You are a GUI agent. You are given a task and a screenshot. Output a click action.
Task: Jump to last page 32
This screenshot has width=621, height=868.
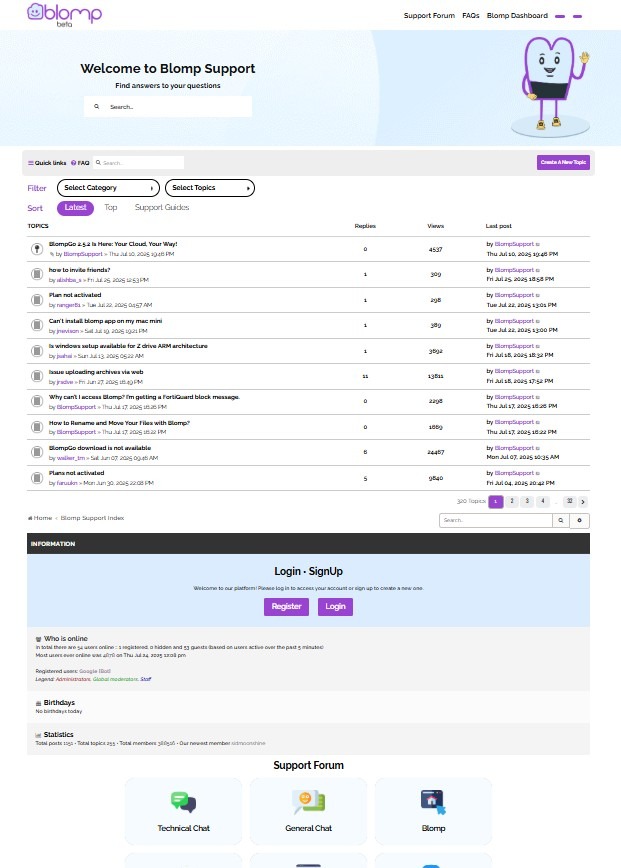569,501
